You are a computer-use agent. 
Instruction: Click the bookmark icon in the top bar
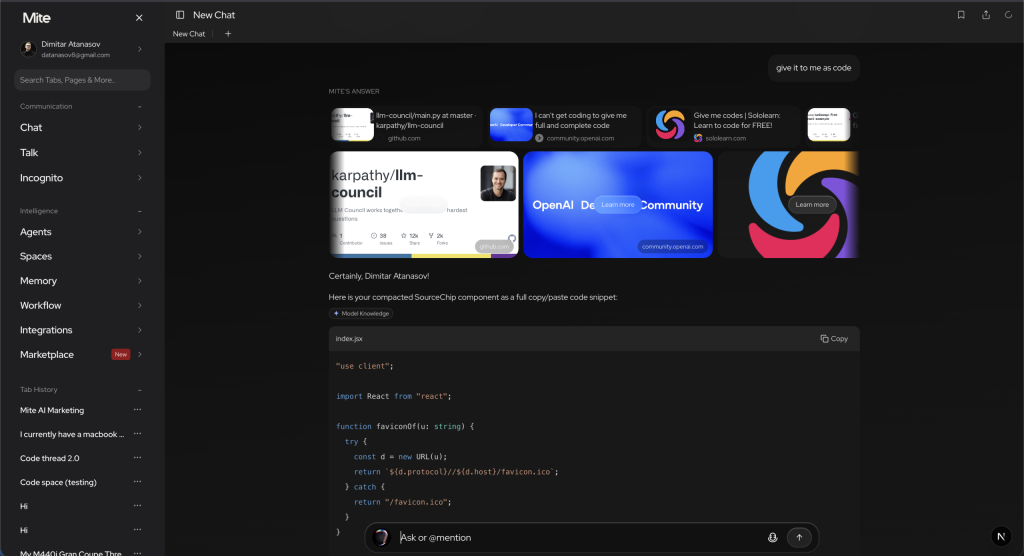pos(961,15)
